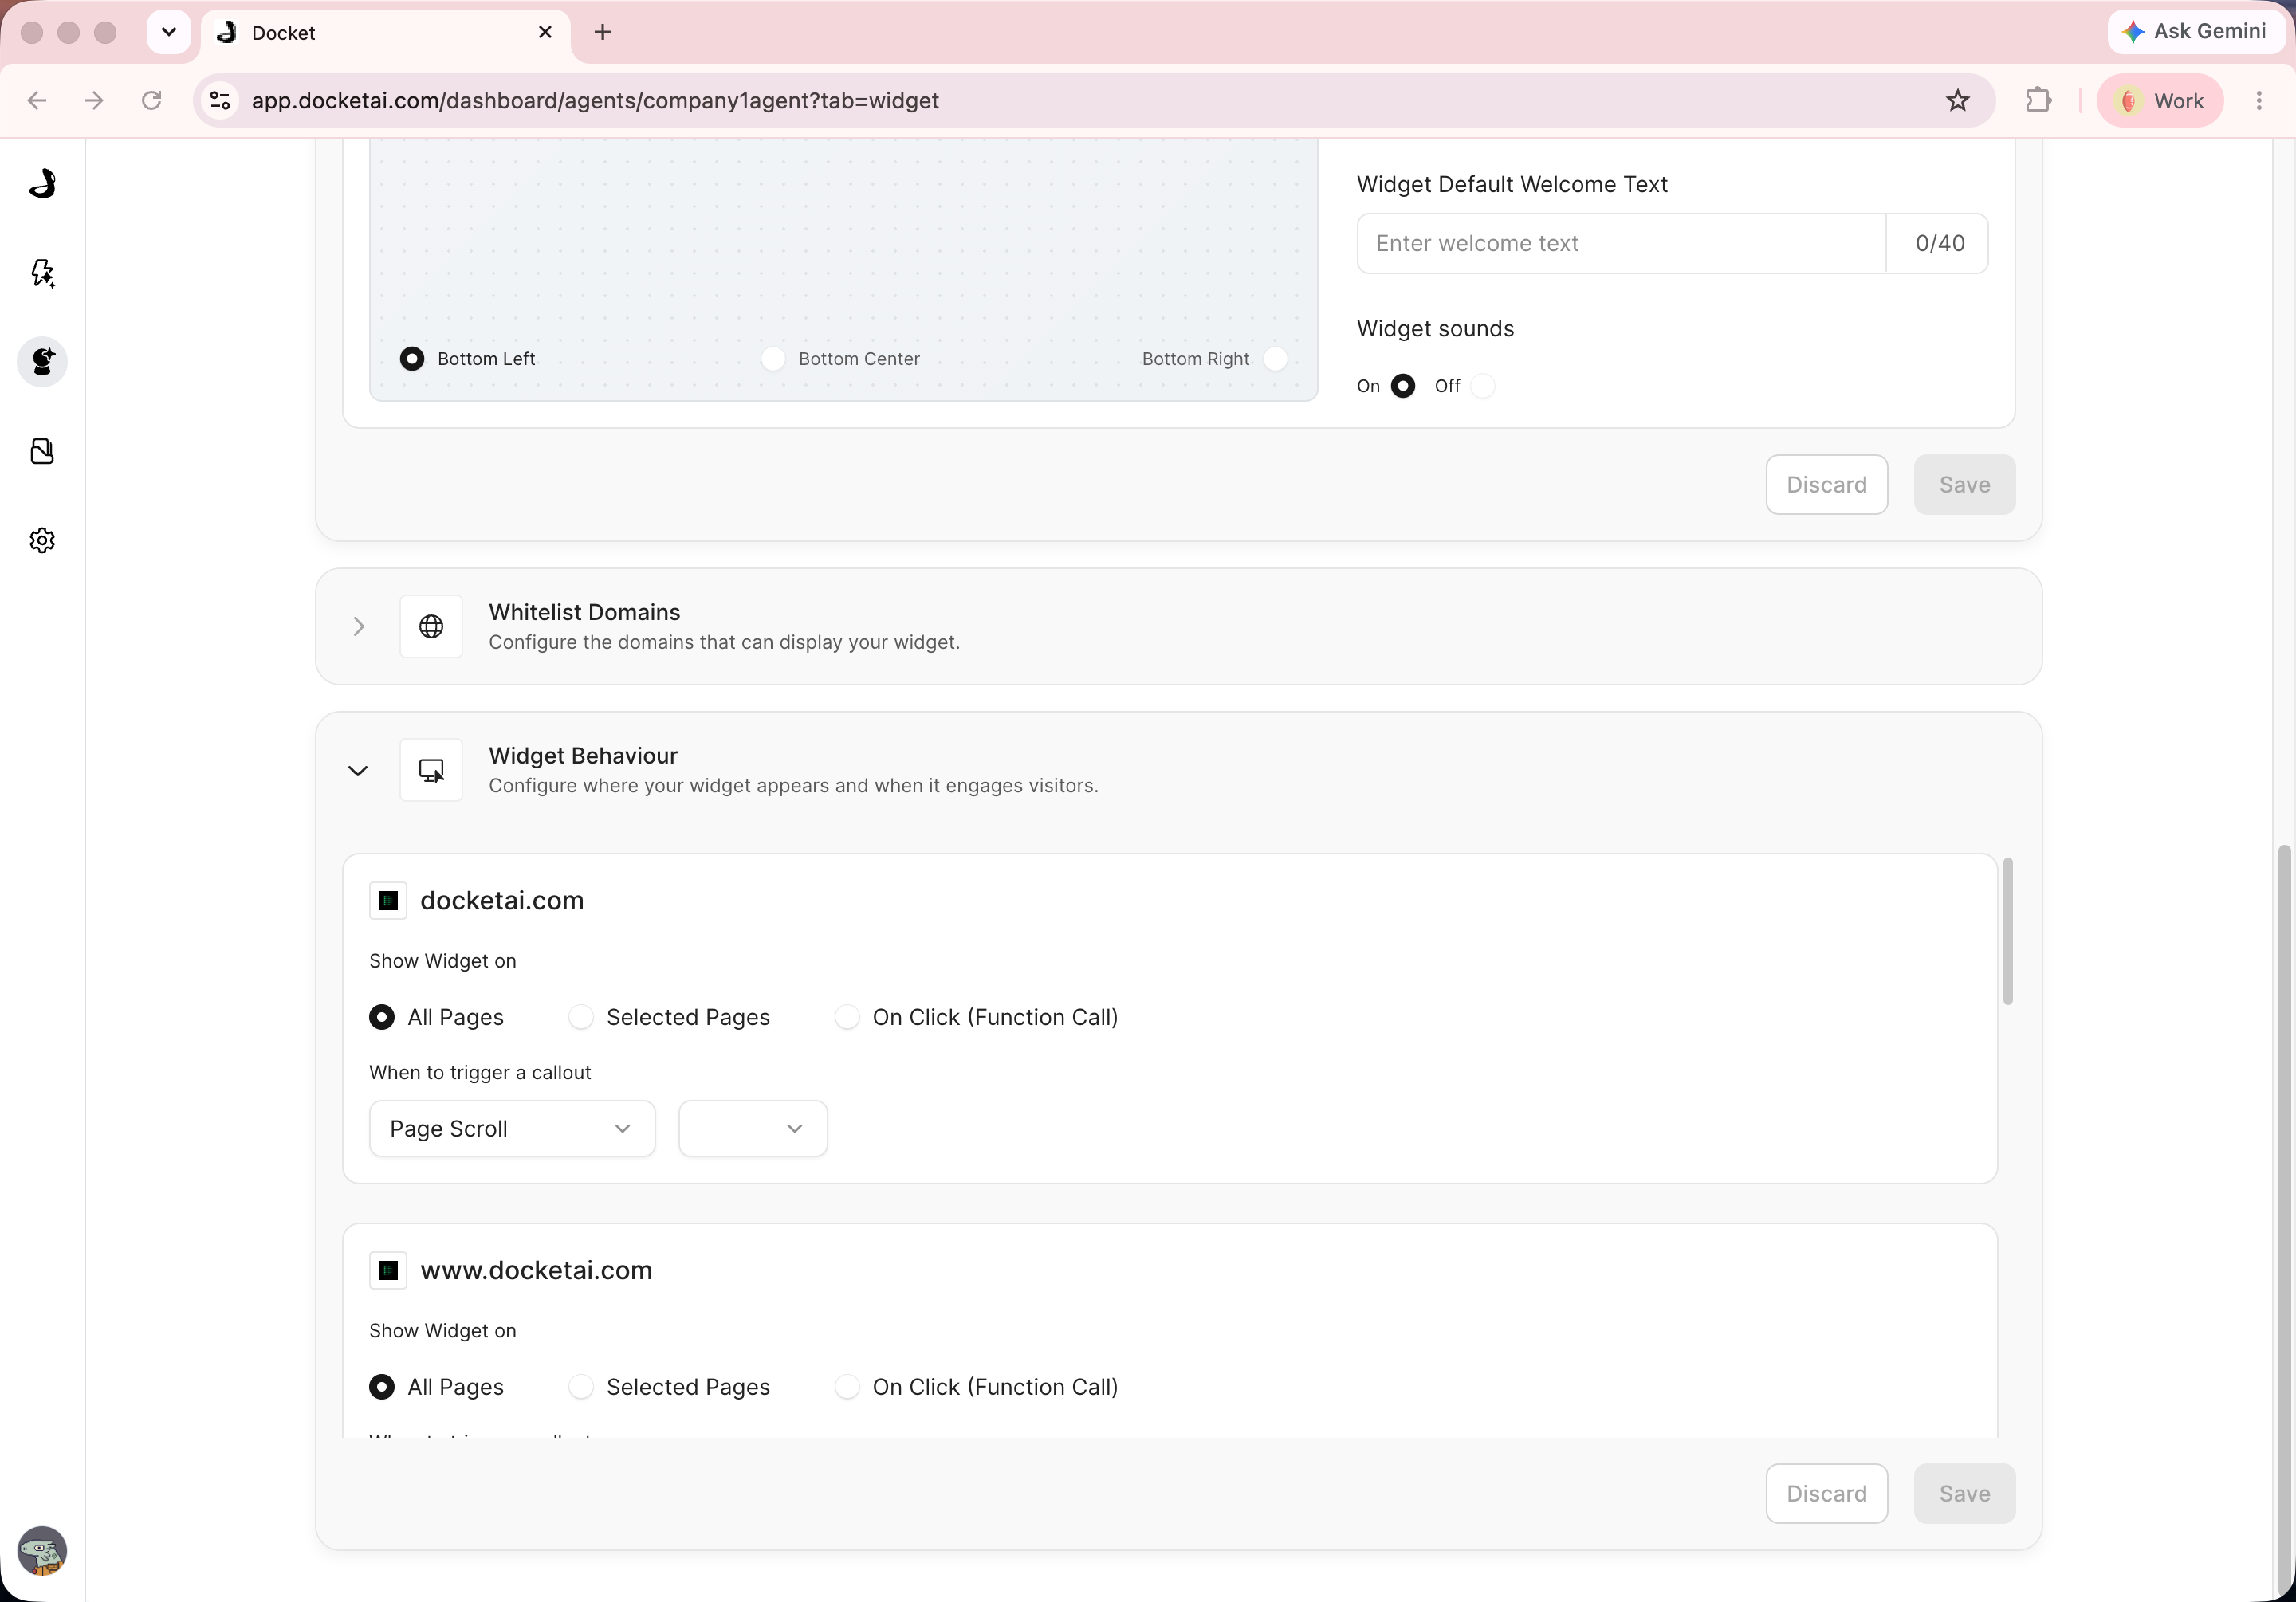The height and width of the screenshot is (1602, 2296).
Task: View site information icon in address bar
Action: coord(220,100)
